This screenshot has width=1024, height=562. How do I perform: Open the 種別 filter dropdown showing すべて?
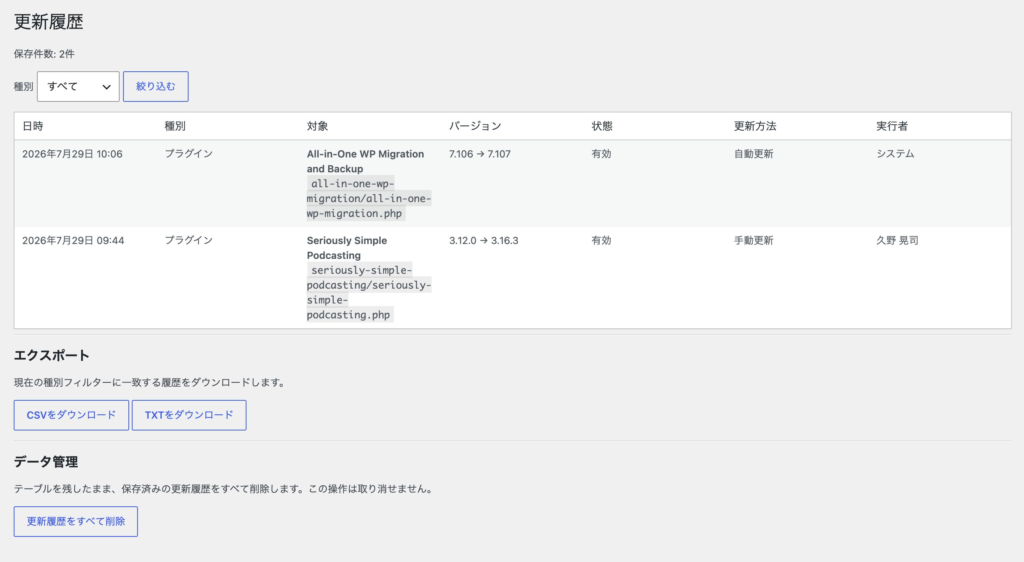(78, 86)
